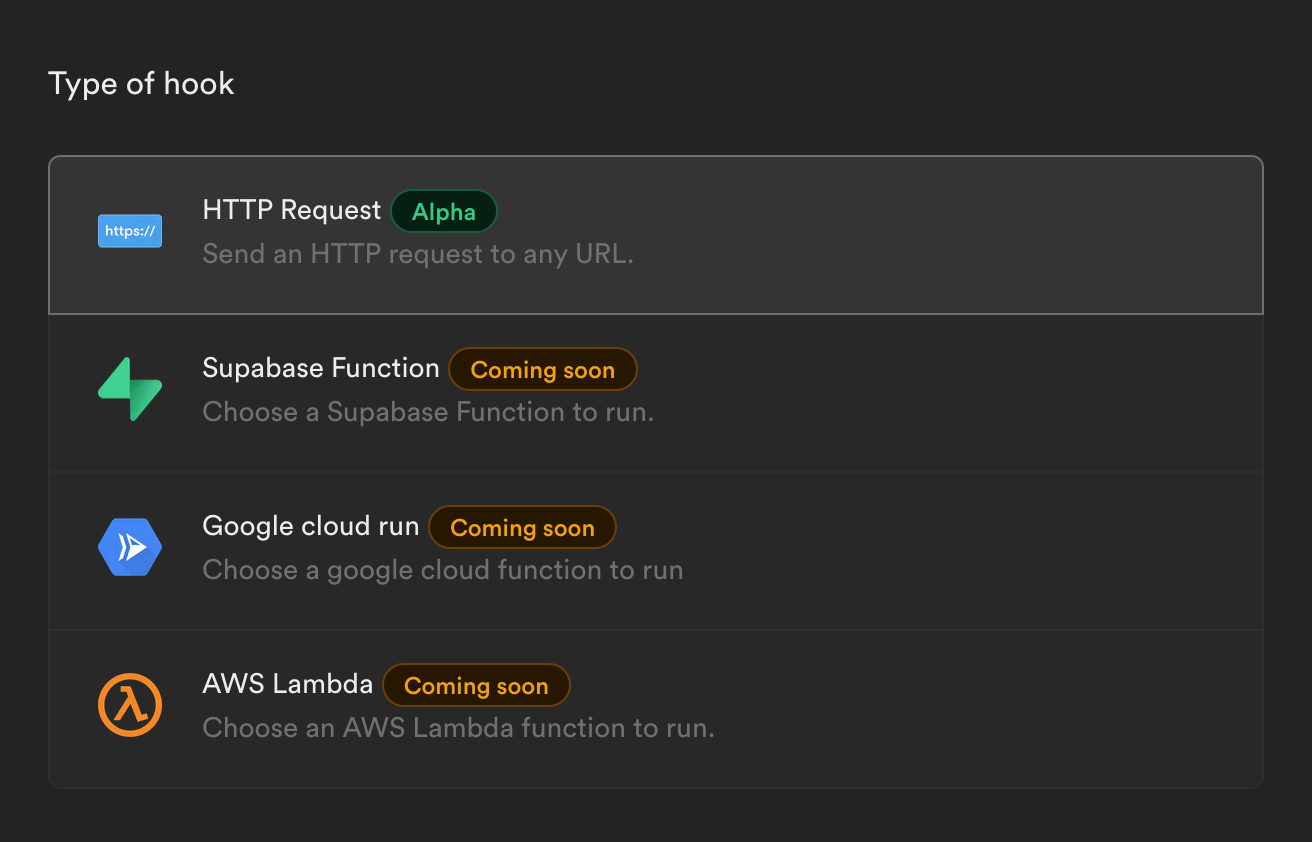Click the https:// HTTP Request icon
Image resolution: width=1312 pixels, height=842 pixels.
coord(129,230)
